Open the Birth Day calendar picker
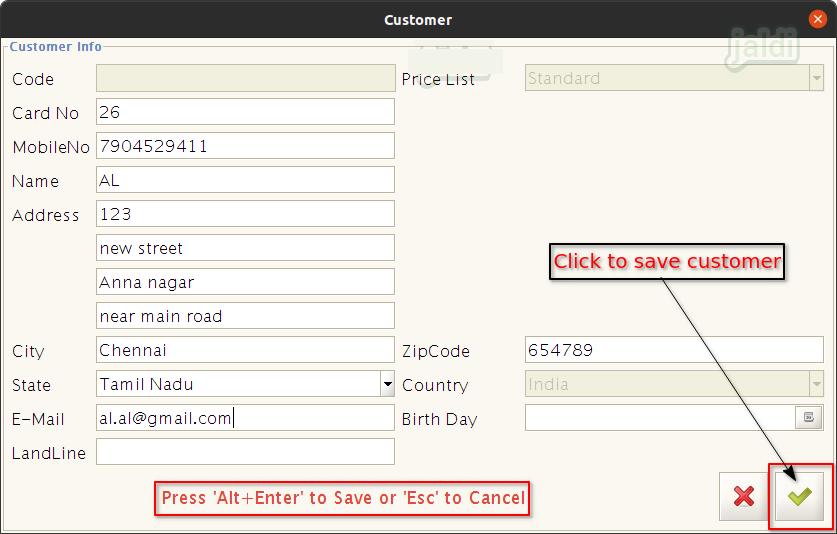 [x=808, y=418]
